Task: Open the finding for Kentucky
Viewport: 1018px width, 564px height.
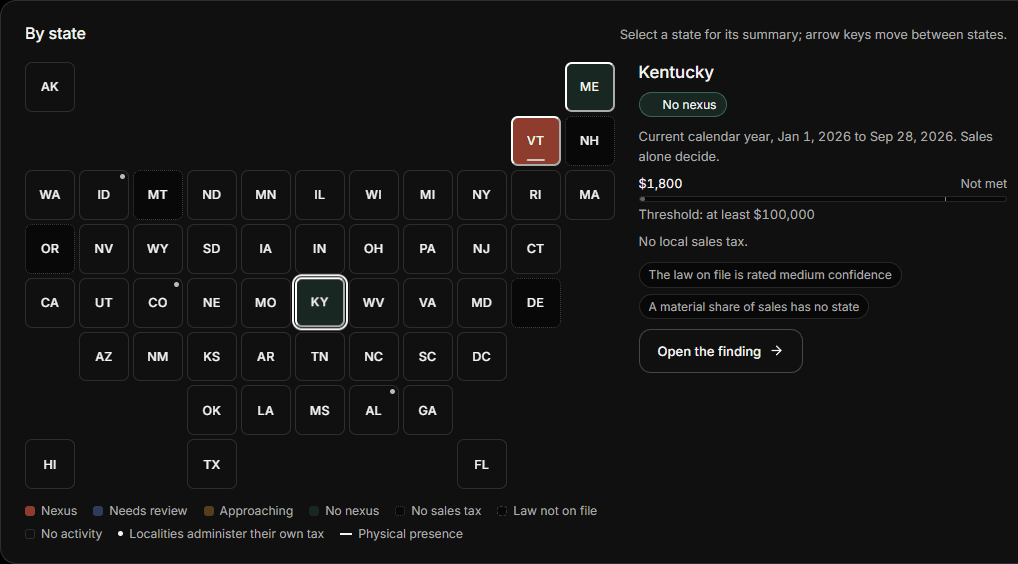Action: (721, 351)
